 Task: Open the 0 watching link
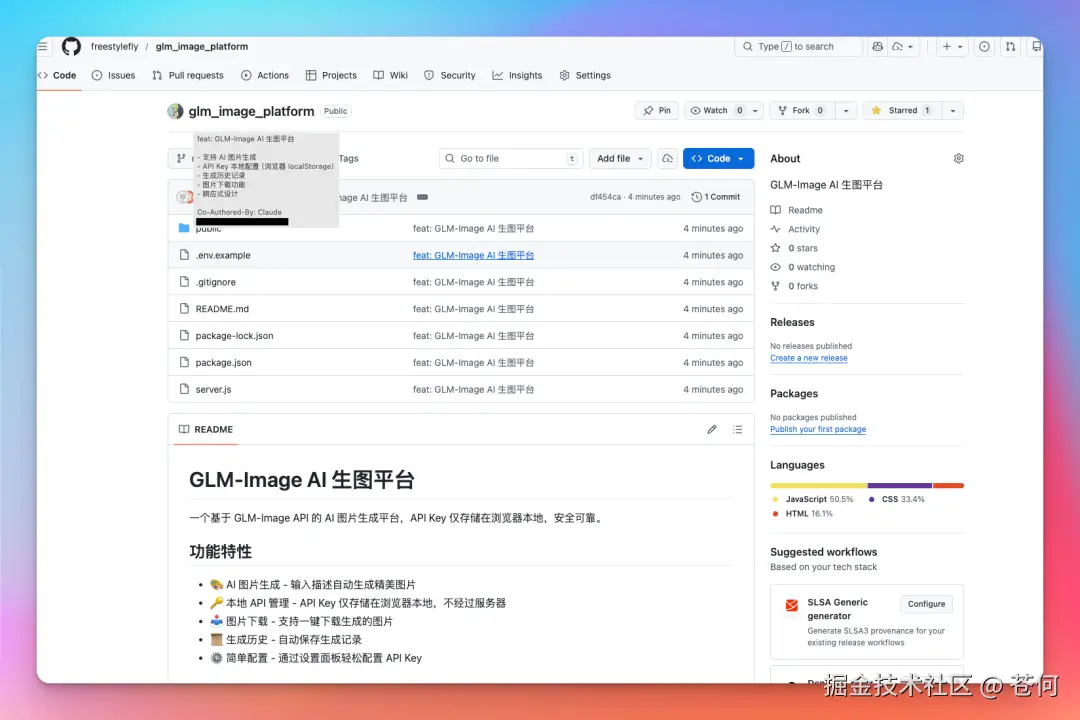point(811,267)
